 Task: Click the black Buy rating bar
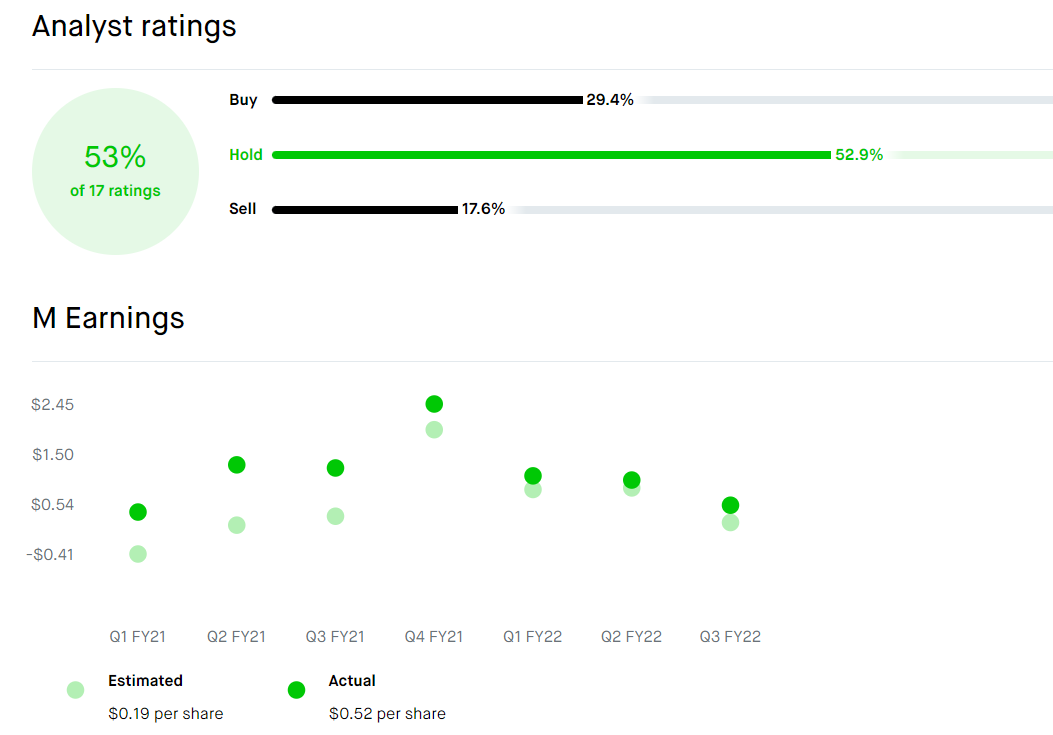point(426,100)
